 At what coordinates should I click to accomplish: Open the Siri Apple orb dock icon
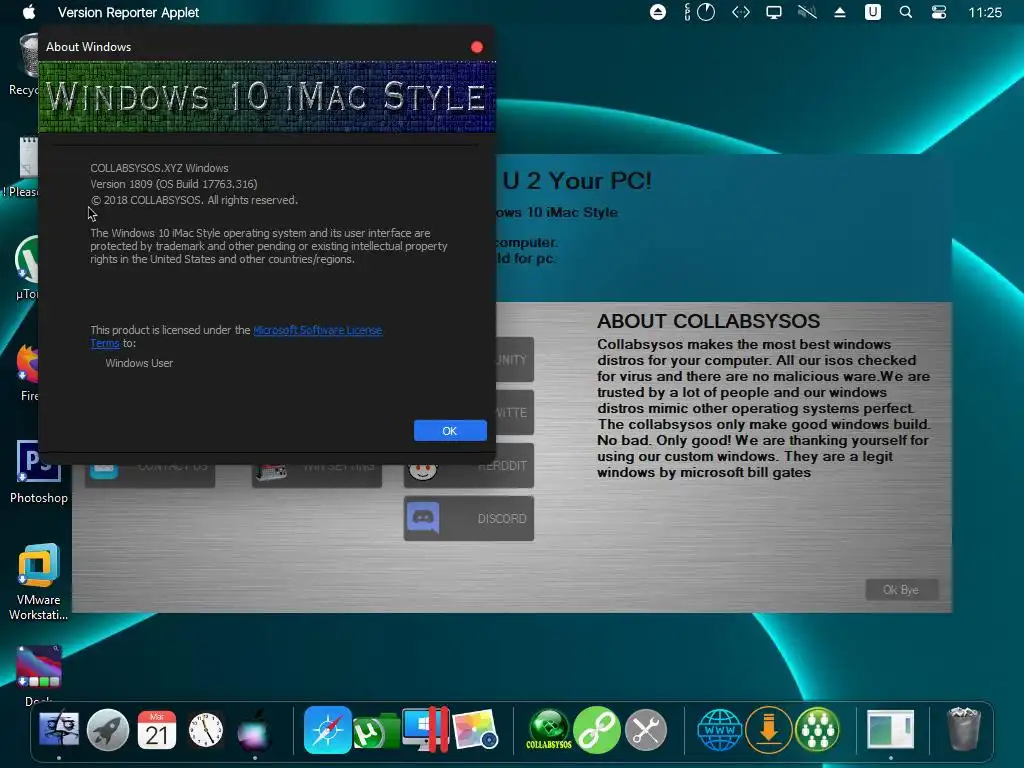(254, 730)
